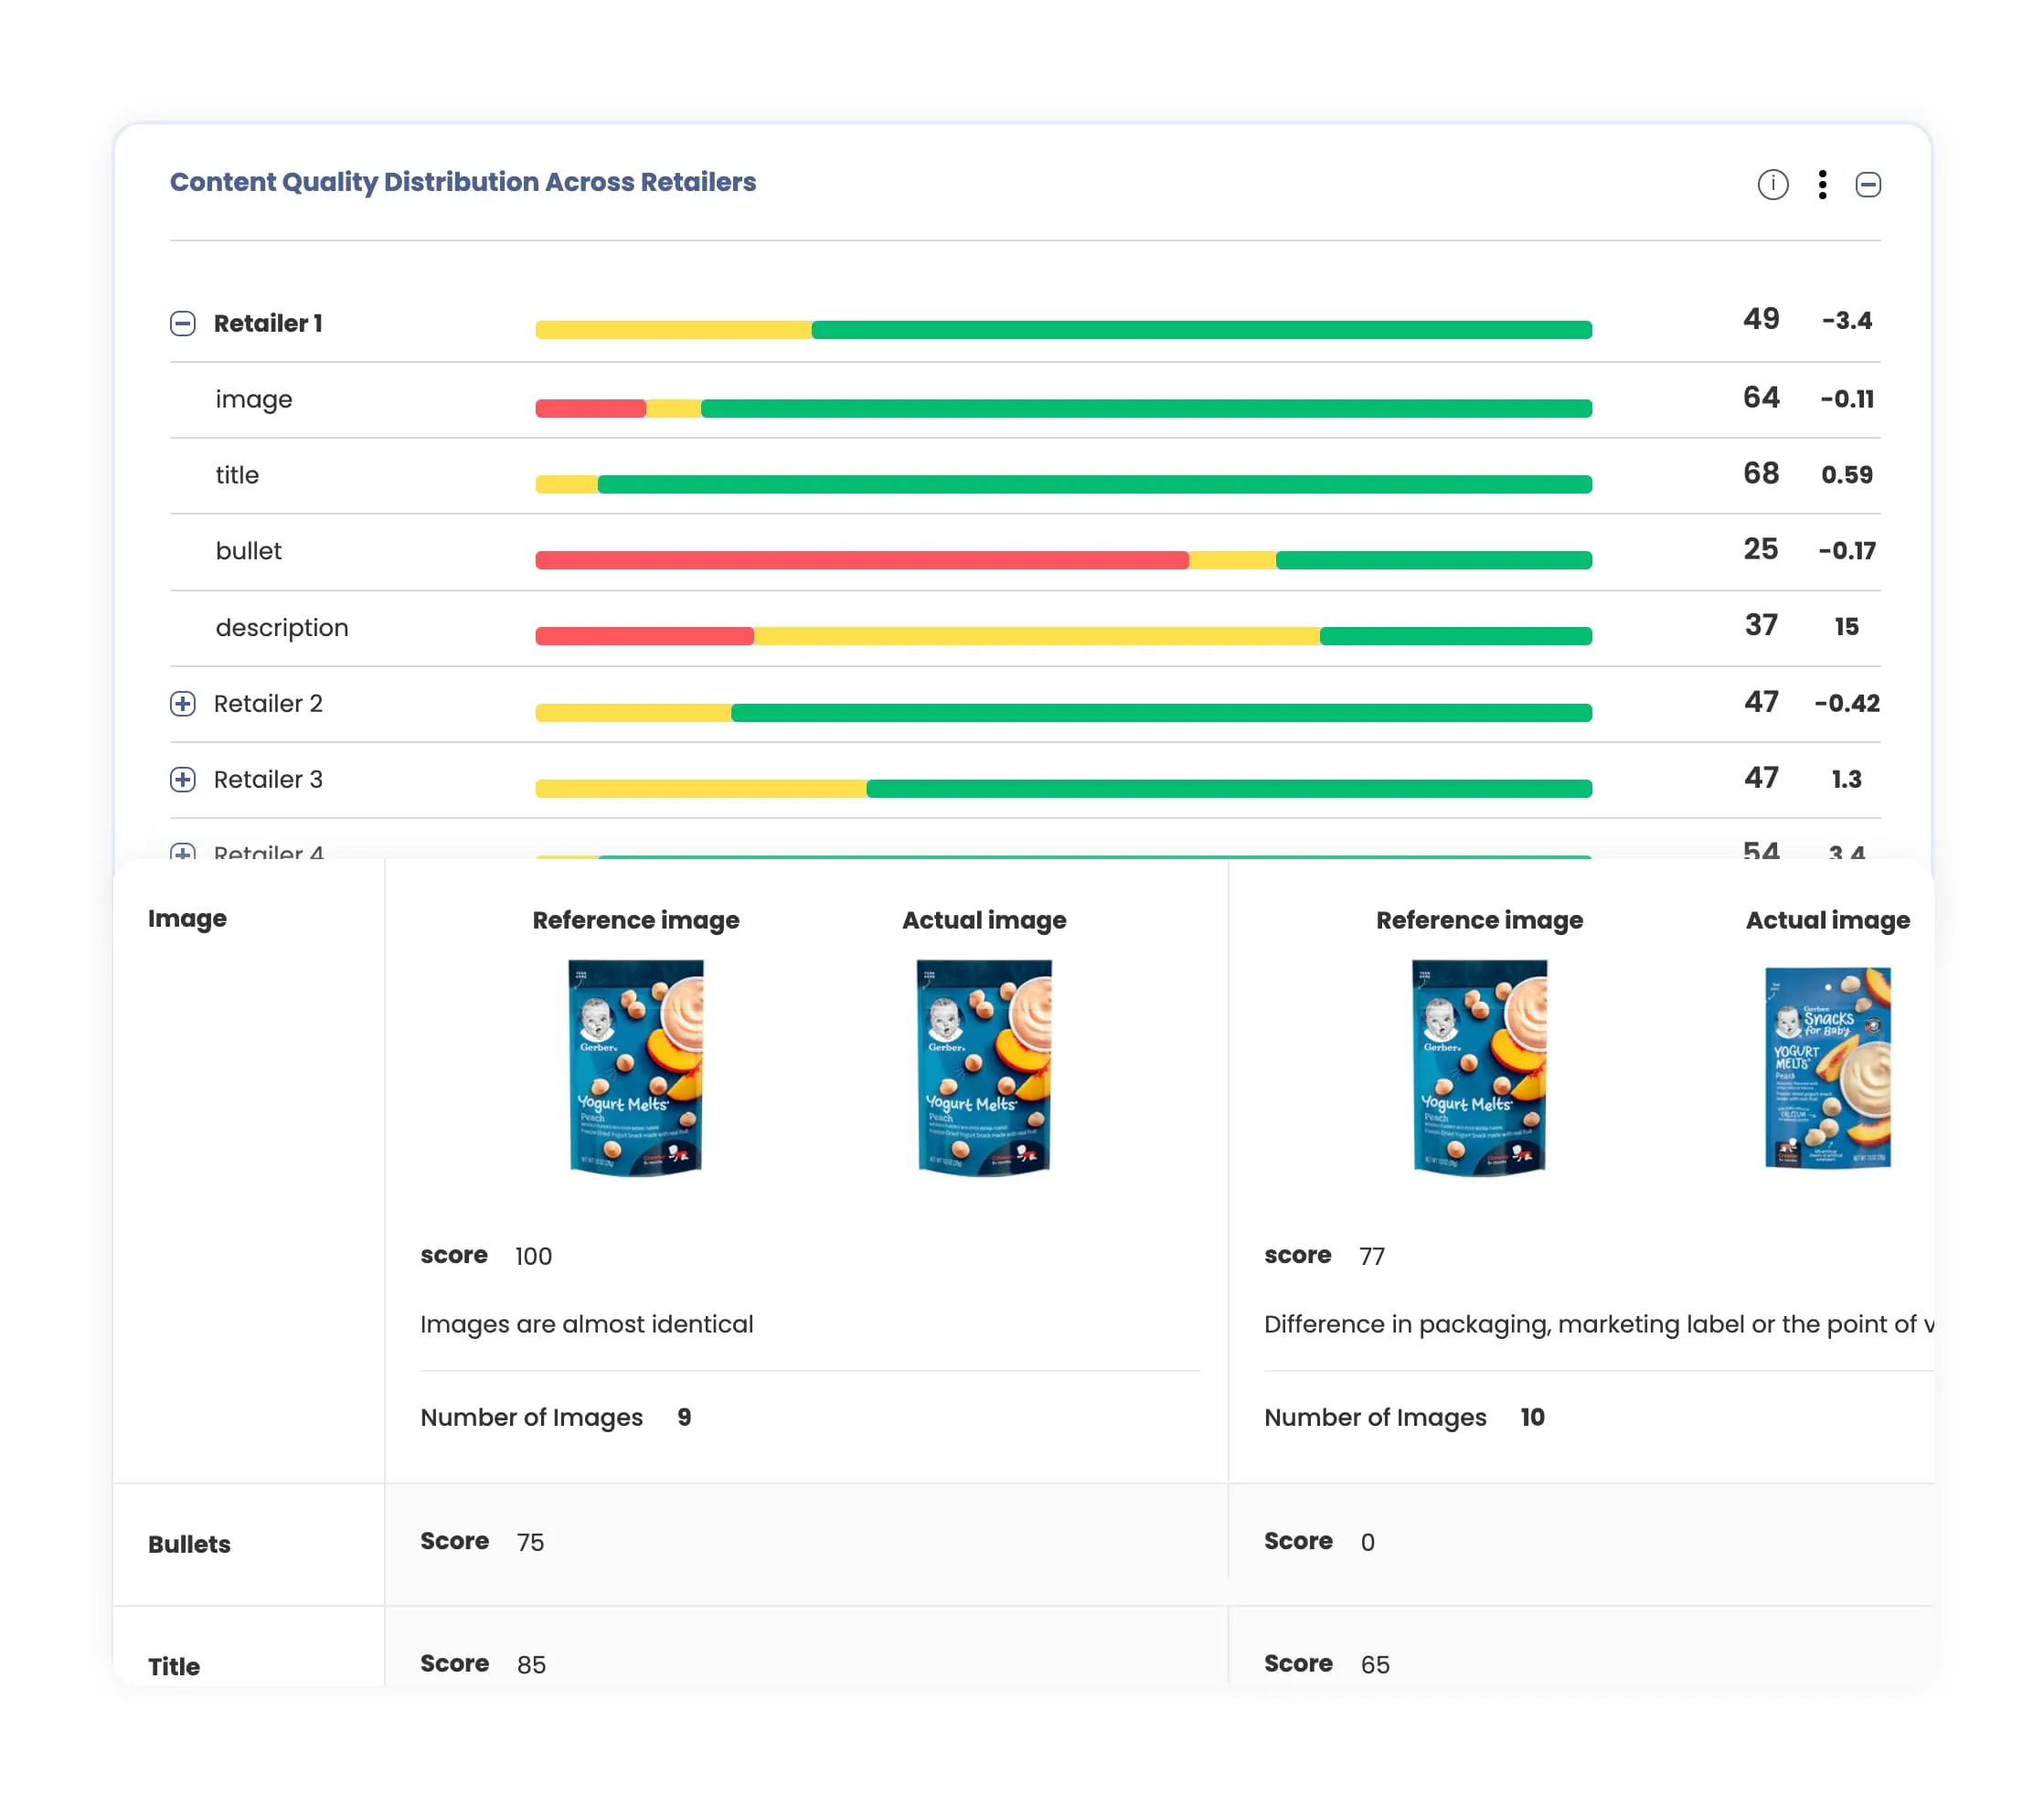This screenshot has height=1806, width=2044.
Task: Open the three-dot options menu
Action: [x=1822, y=184]
